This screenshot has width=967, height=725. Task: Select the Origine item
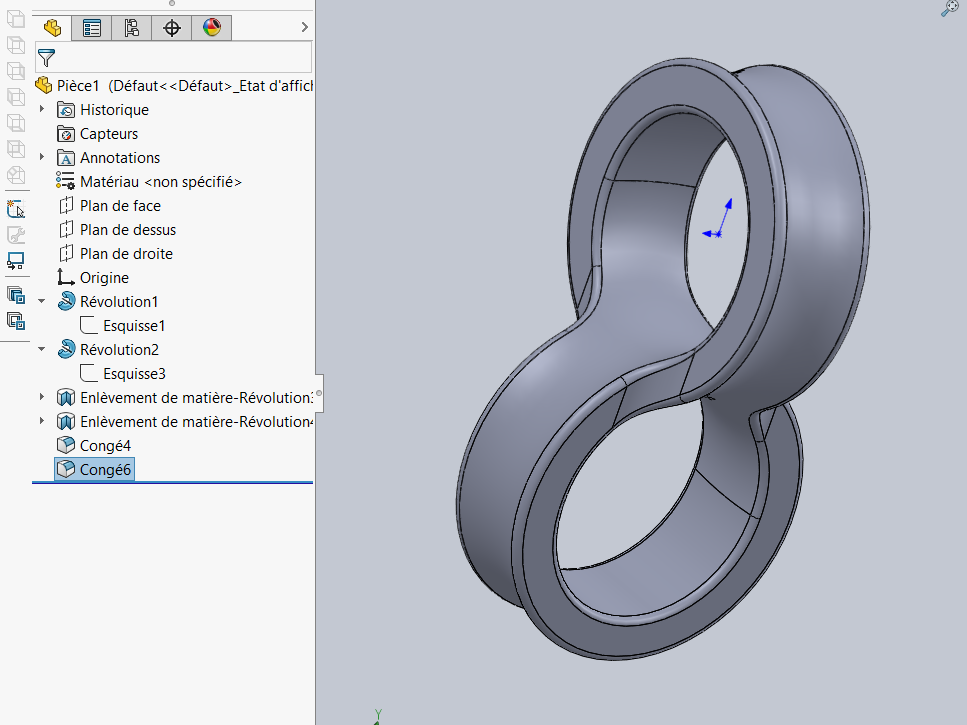pyautogui.click(x=104, y=277)
